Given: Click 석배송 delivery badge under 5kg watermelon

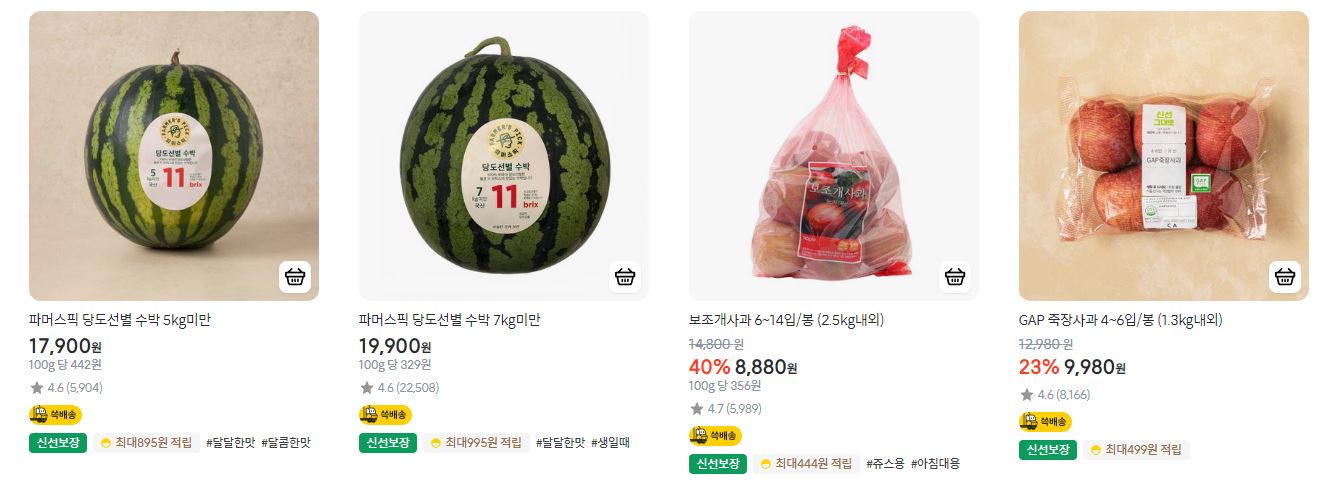Looking at the screenshot, I should click(x=55, y=414).
